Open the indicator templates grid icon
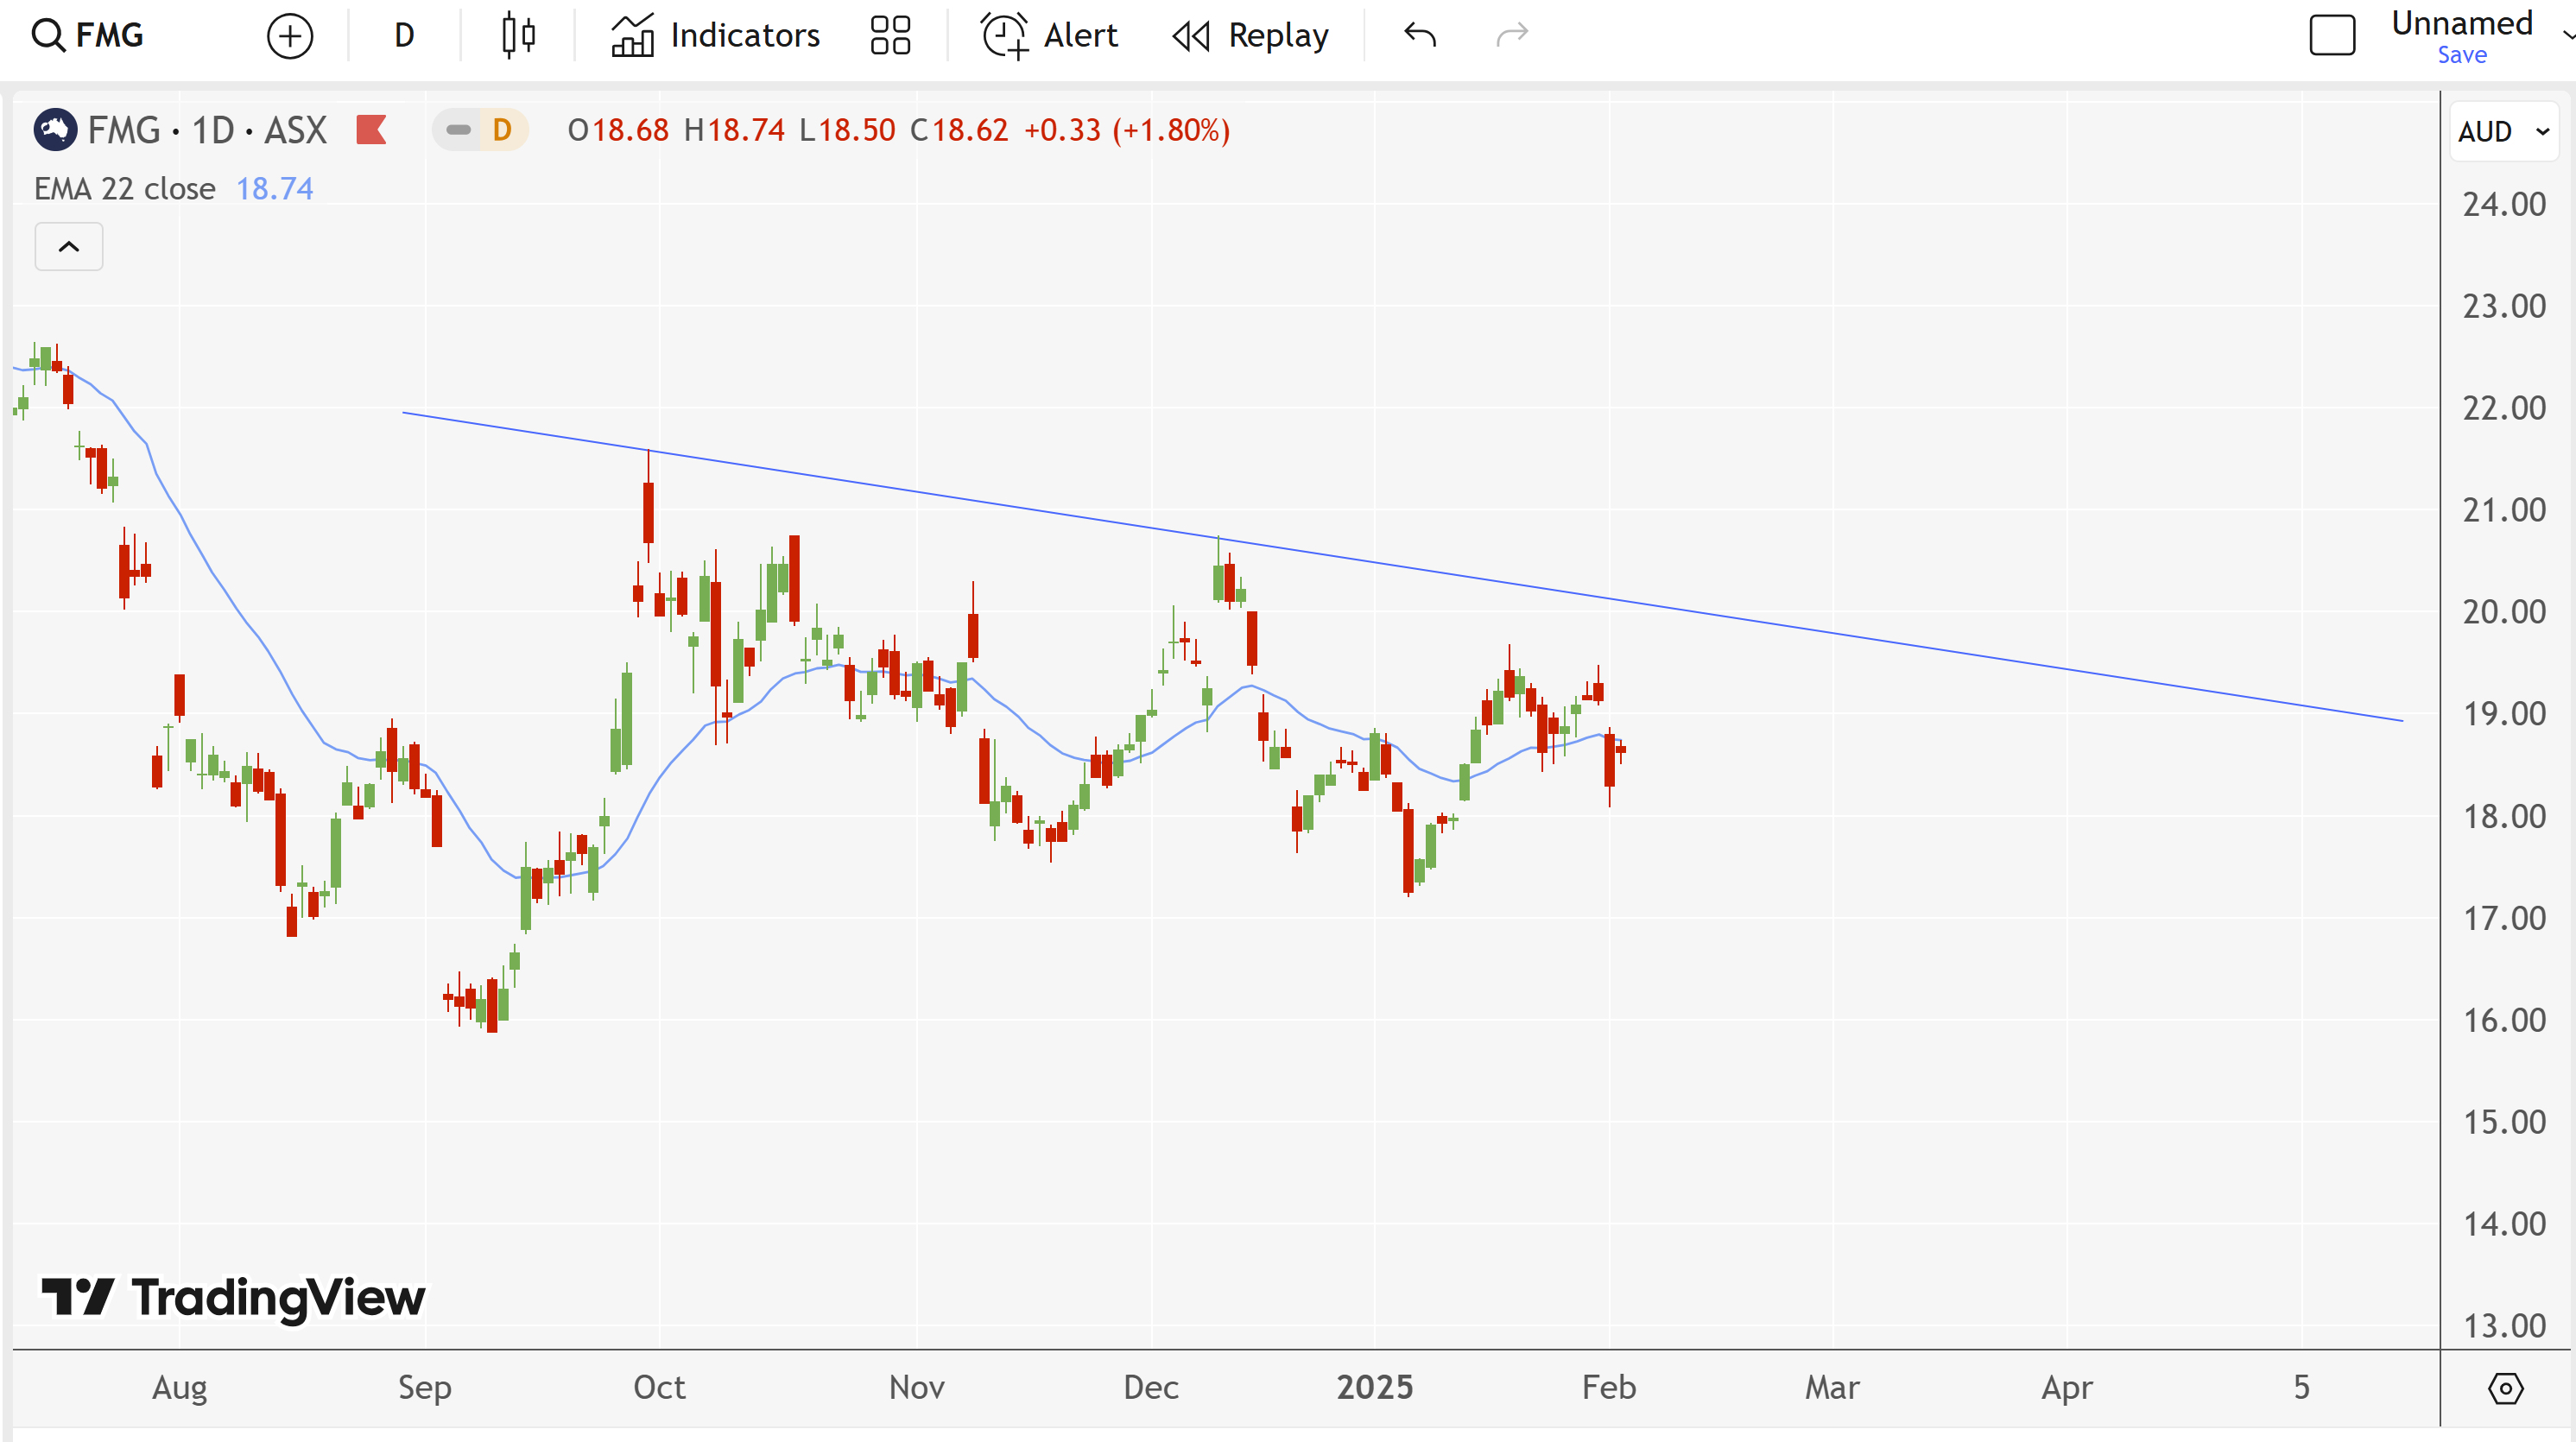 coord(890,36)
